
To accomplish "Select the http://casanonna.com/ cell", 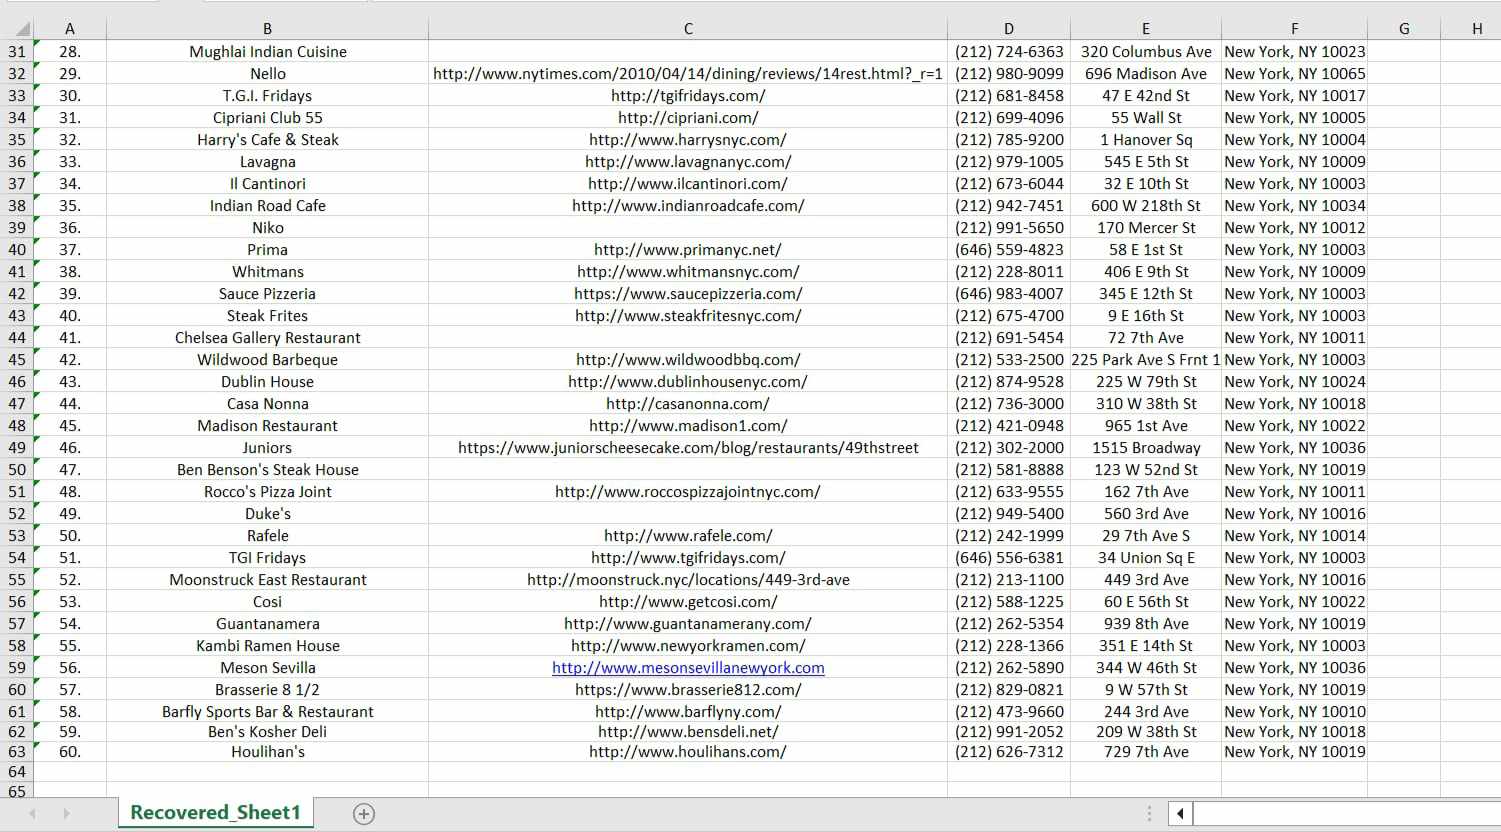I will pos(688,404).
